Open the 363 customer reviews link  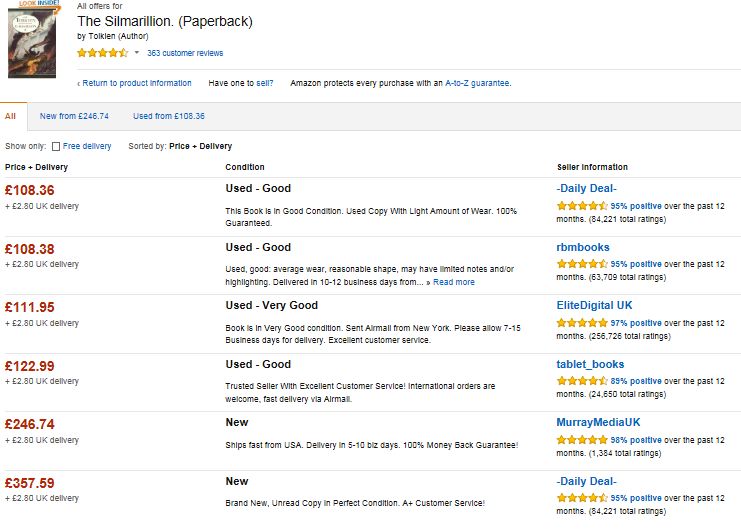click(x=185, y=53)
